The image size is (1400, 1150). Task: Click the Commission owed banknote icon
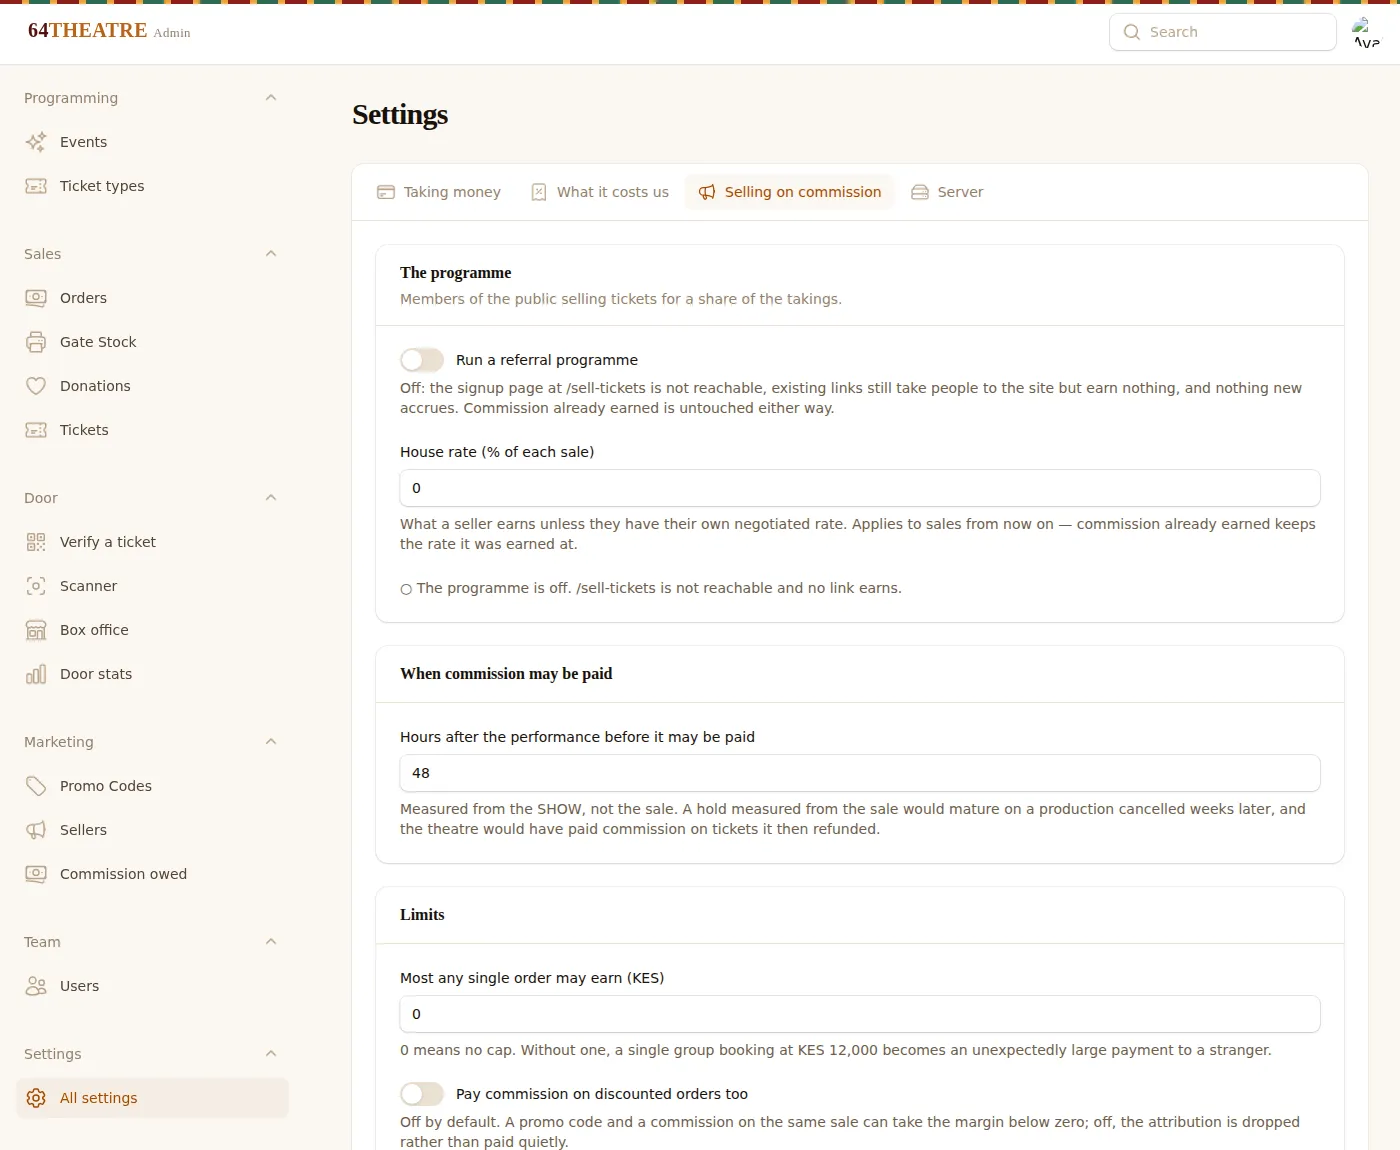[36, 874]
